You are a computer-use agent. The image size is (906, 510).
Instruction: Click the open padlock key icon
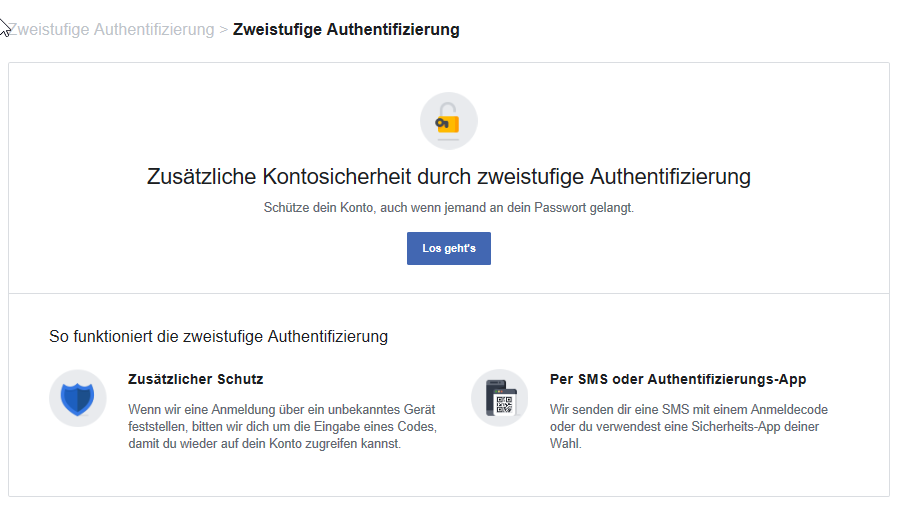tap(448, 122)
